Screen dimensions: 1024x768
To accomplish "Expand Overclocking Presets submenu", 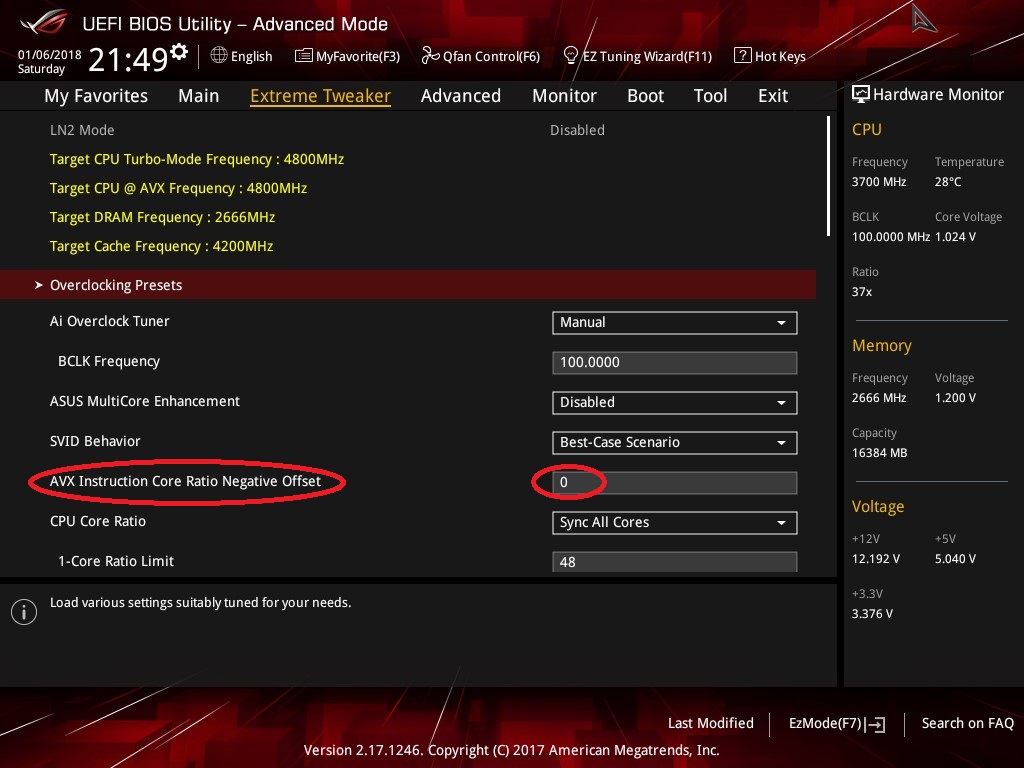I will [x=408, y=285].
